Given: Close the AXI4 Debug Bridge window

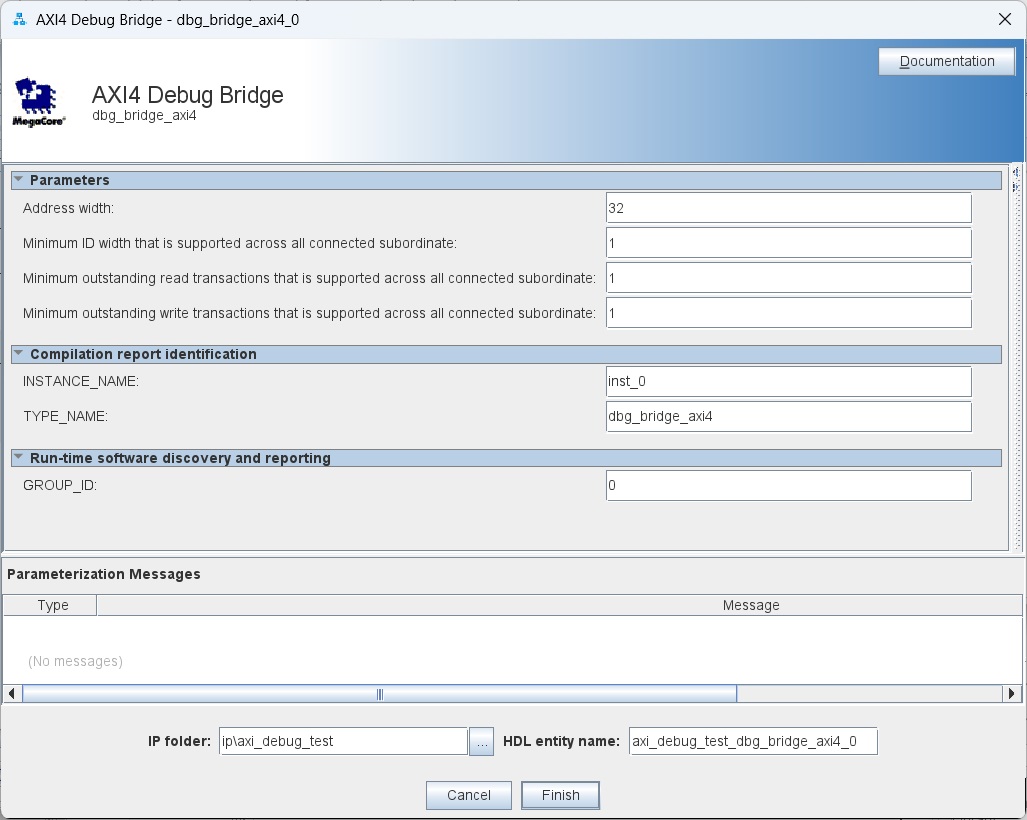Looking at the screenshot, I should (x=1005, y=20).
